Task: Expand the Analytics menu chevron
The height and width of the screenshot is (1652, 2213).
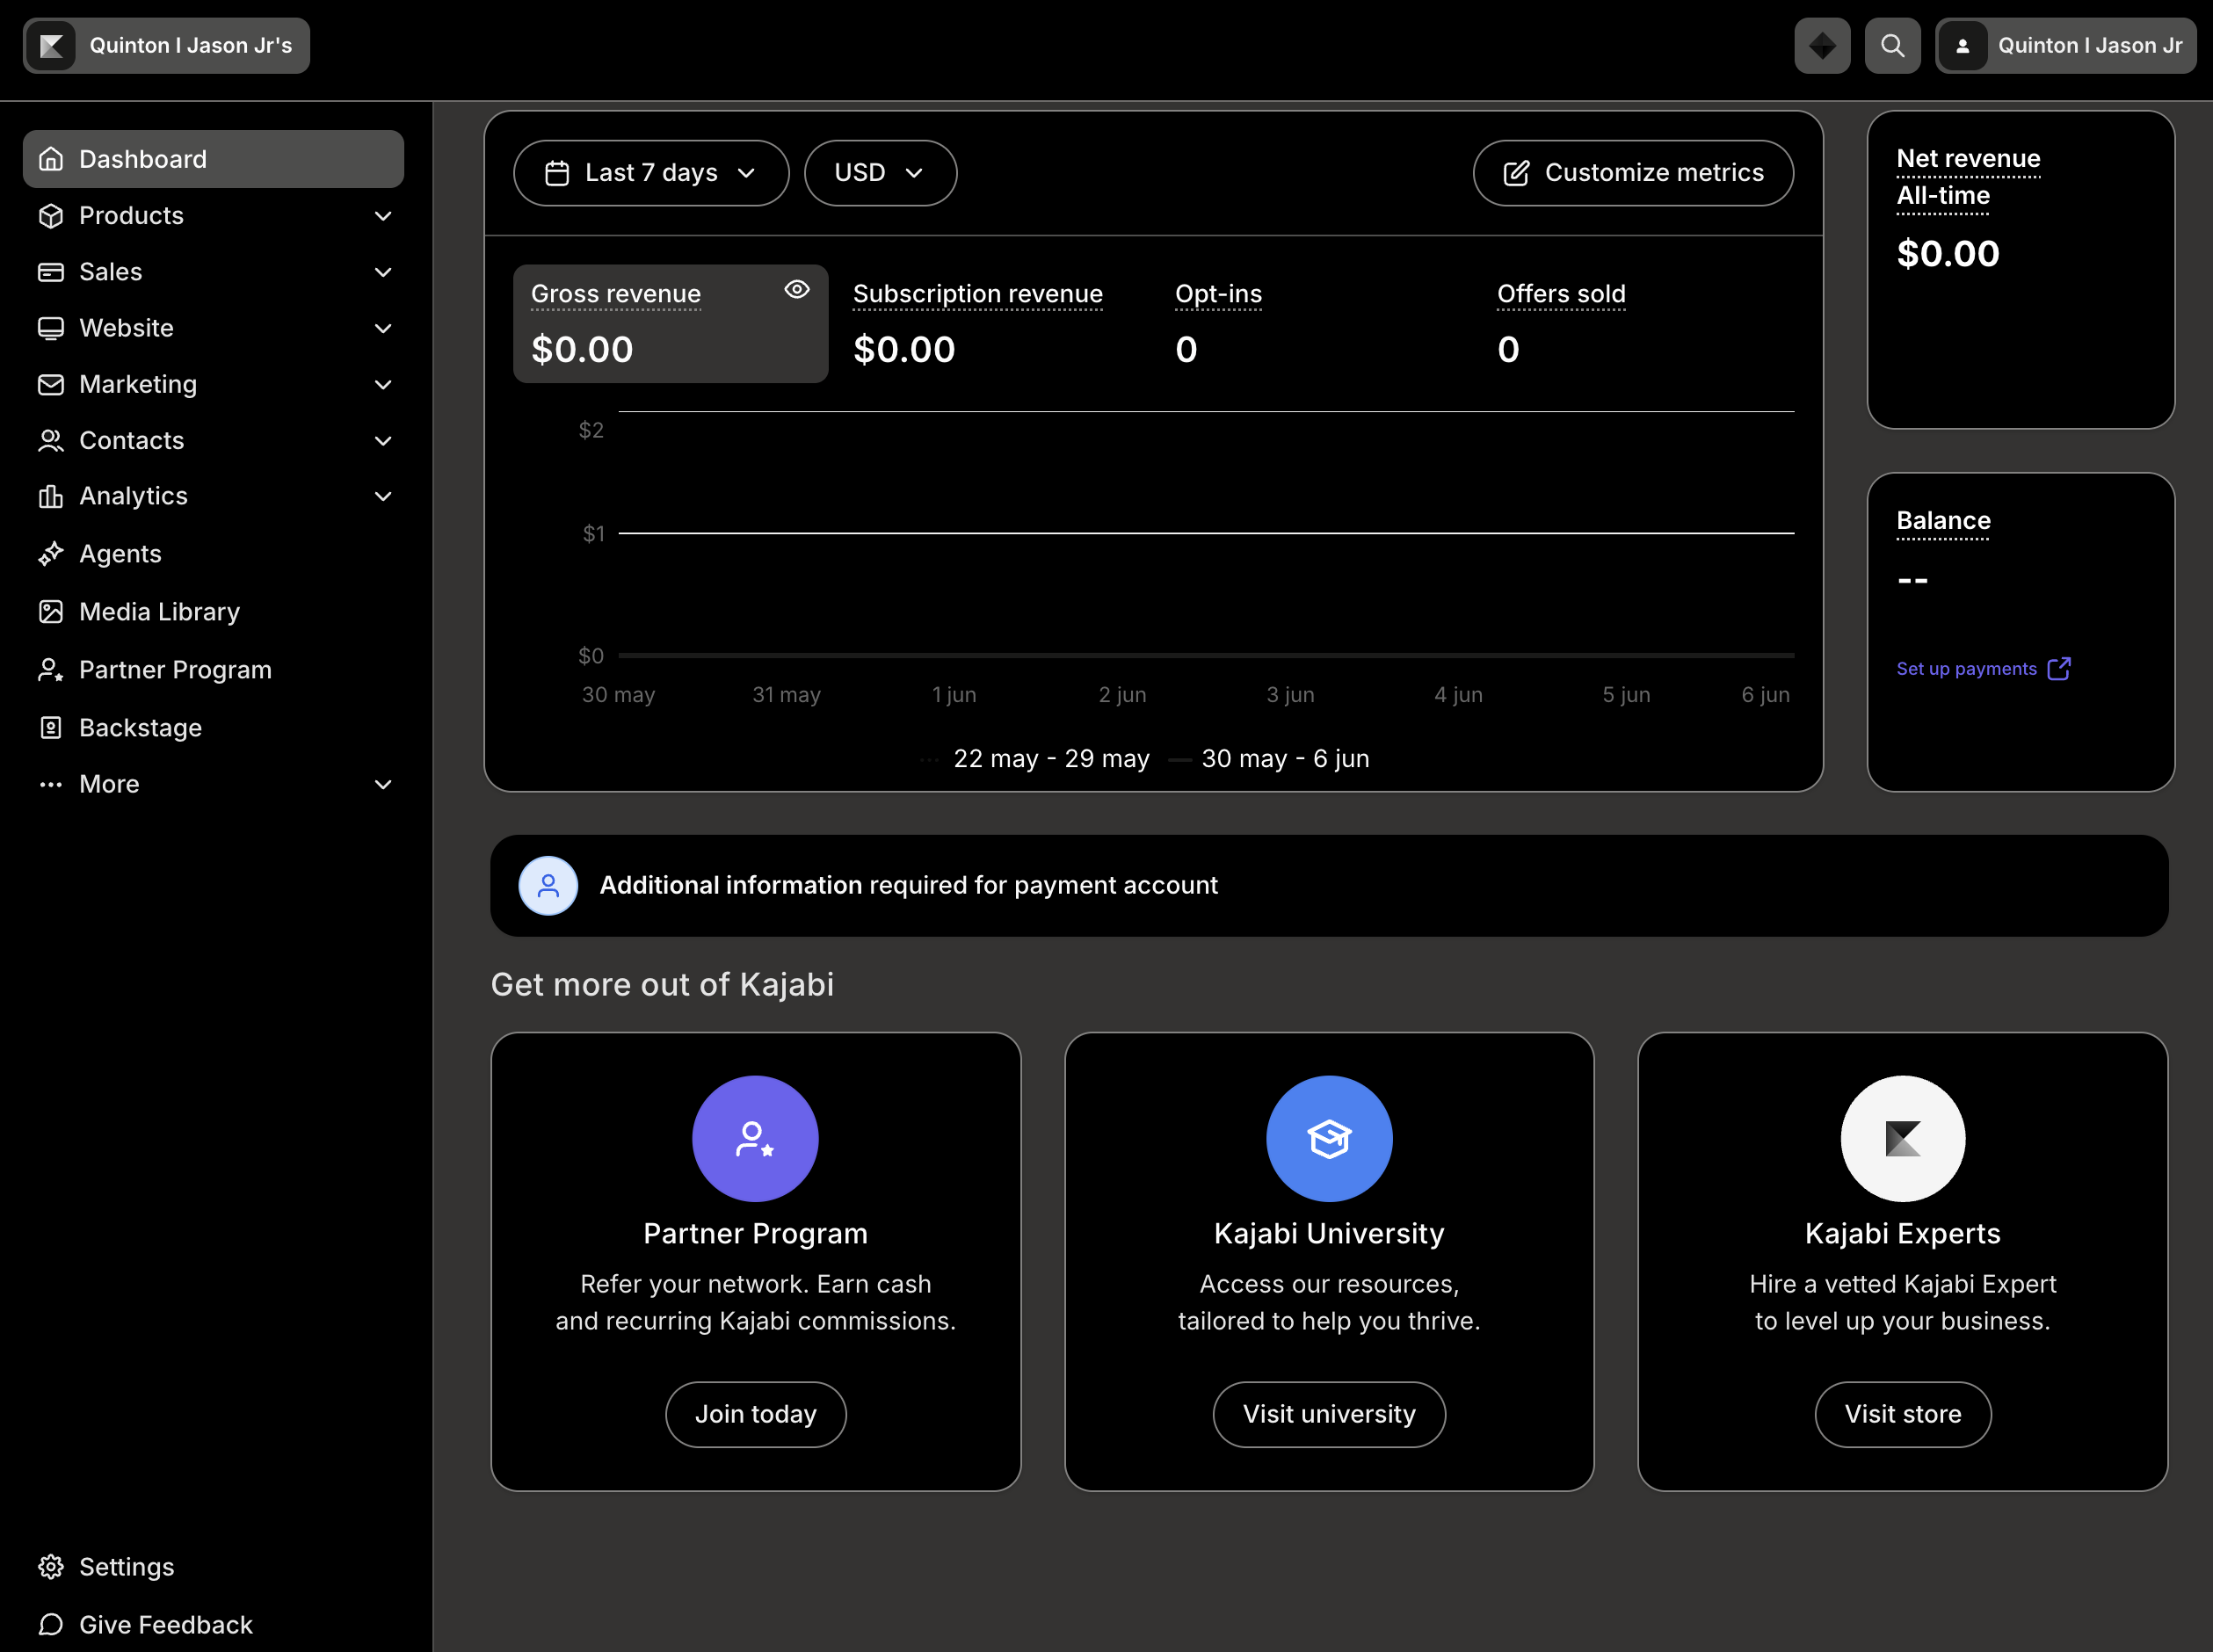Action: click(383, 496)
